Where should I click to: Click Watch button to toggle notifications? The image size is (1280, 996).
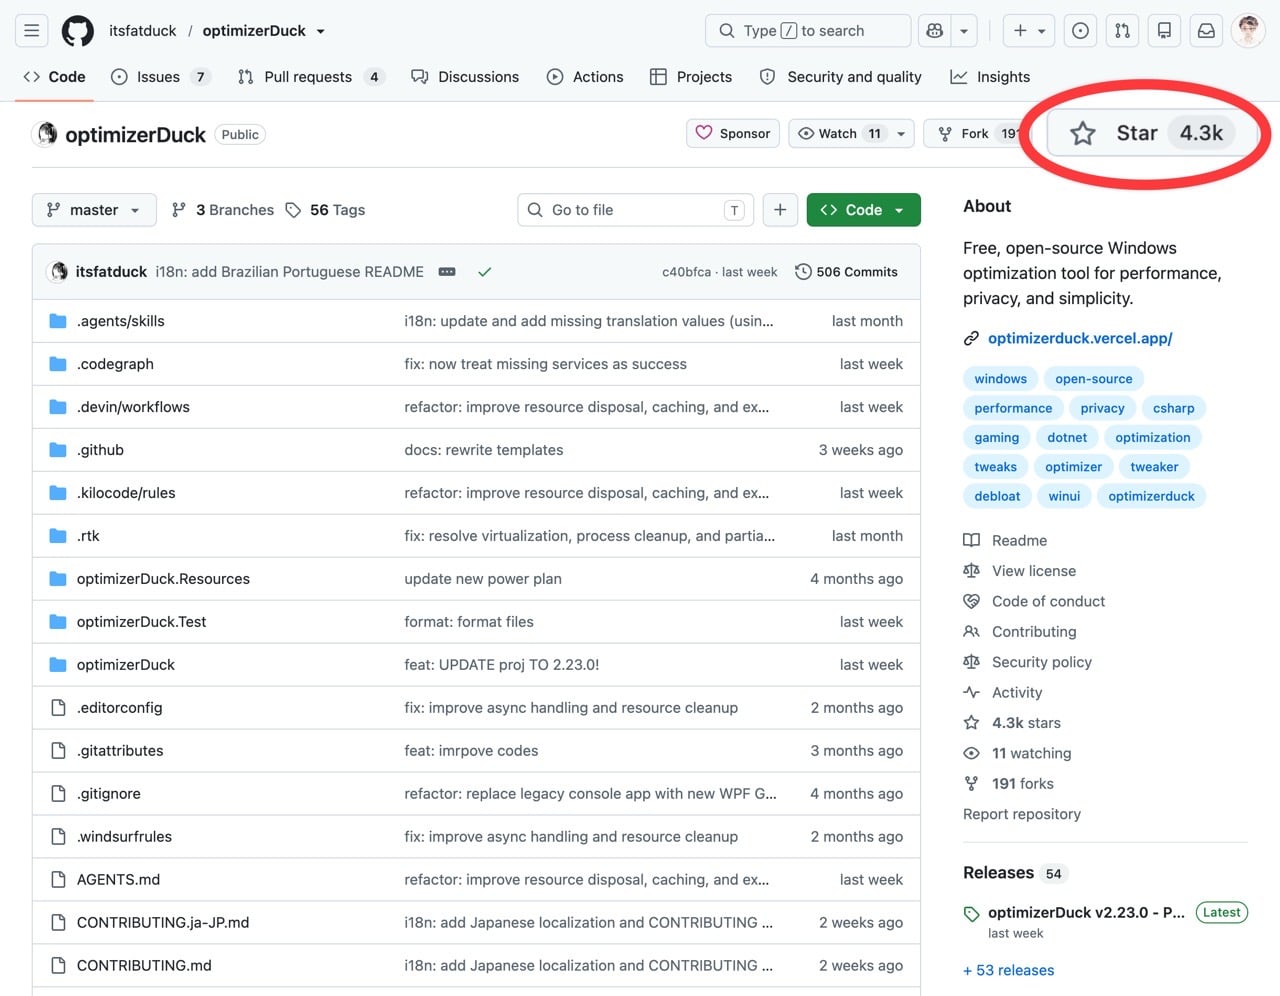click(x=839, y=134)
